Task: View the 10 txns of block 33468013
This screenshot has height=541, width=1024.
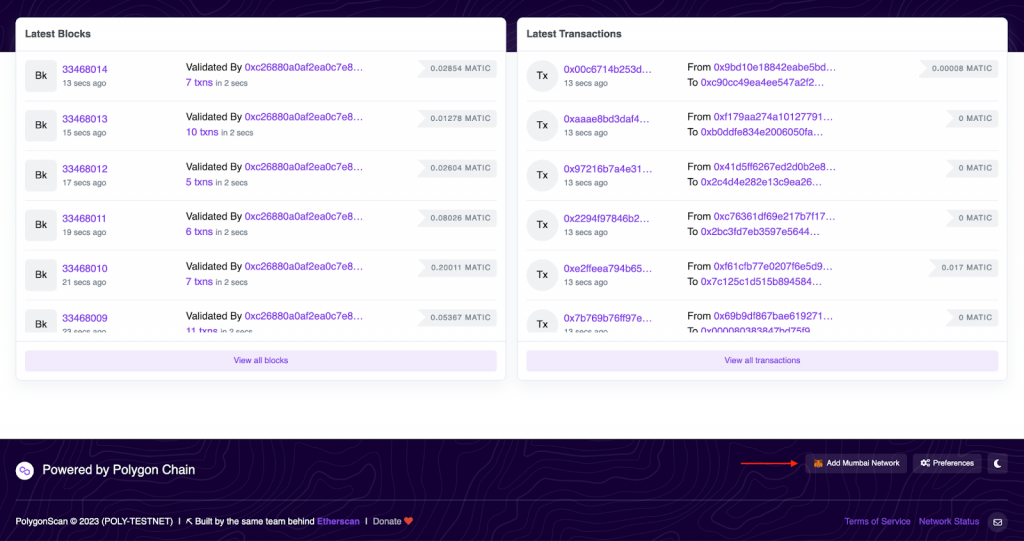Action: tap(202, 132)
